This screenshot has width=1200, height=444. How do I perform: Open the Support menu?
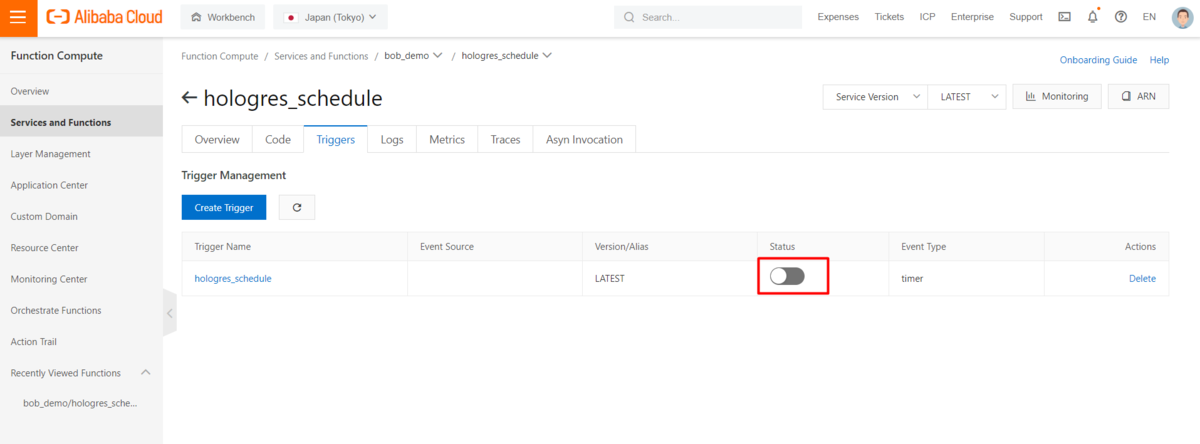point(1026,17)
